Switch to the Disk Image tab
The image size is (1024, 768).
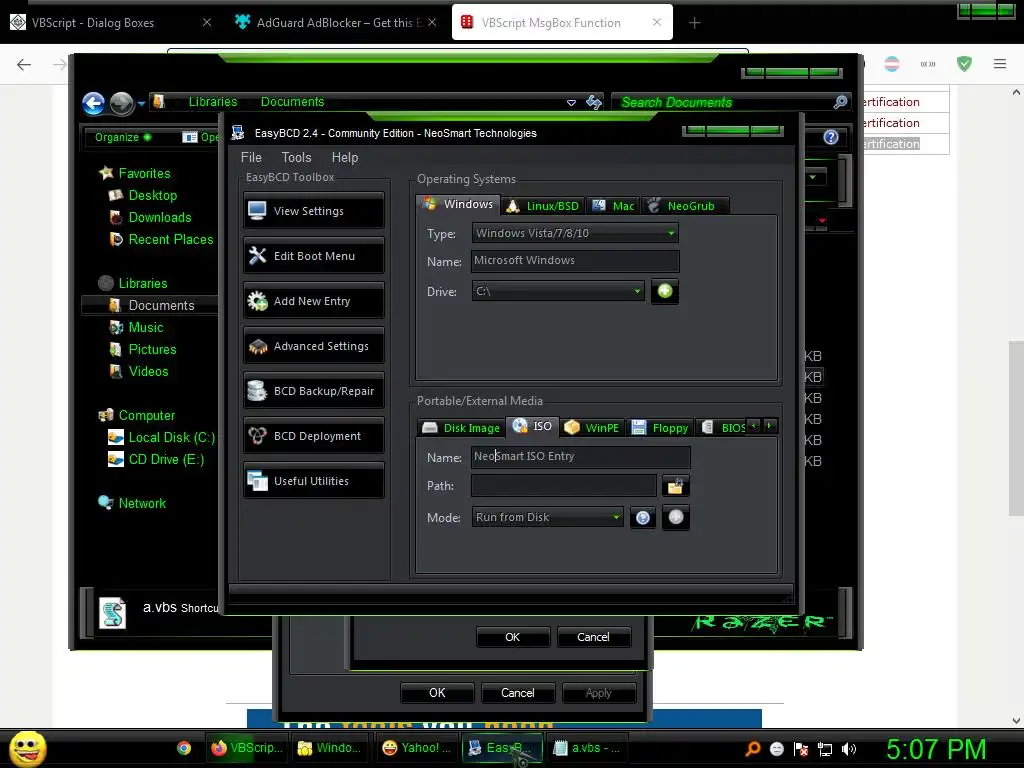pos(461,428)
